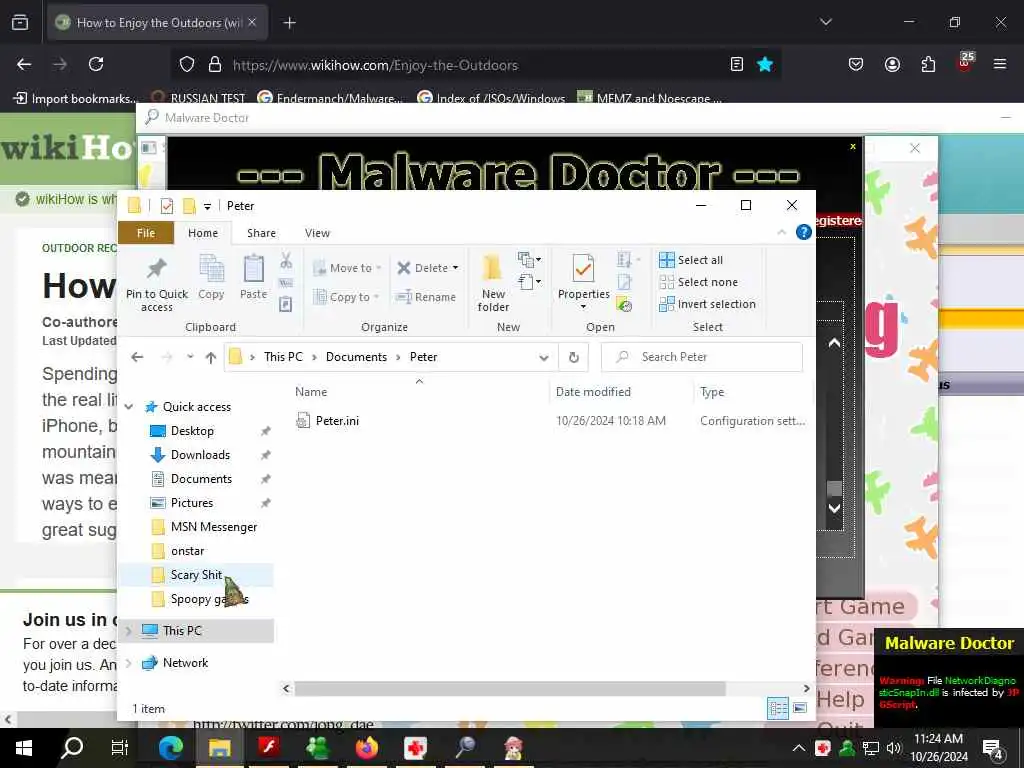
Task: Click the Cut scissors icon
Action: [x=286, y=261]
